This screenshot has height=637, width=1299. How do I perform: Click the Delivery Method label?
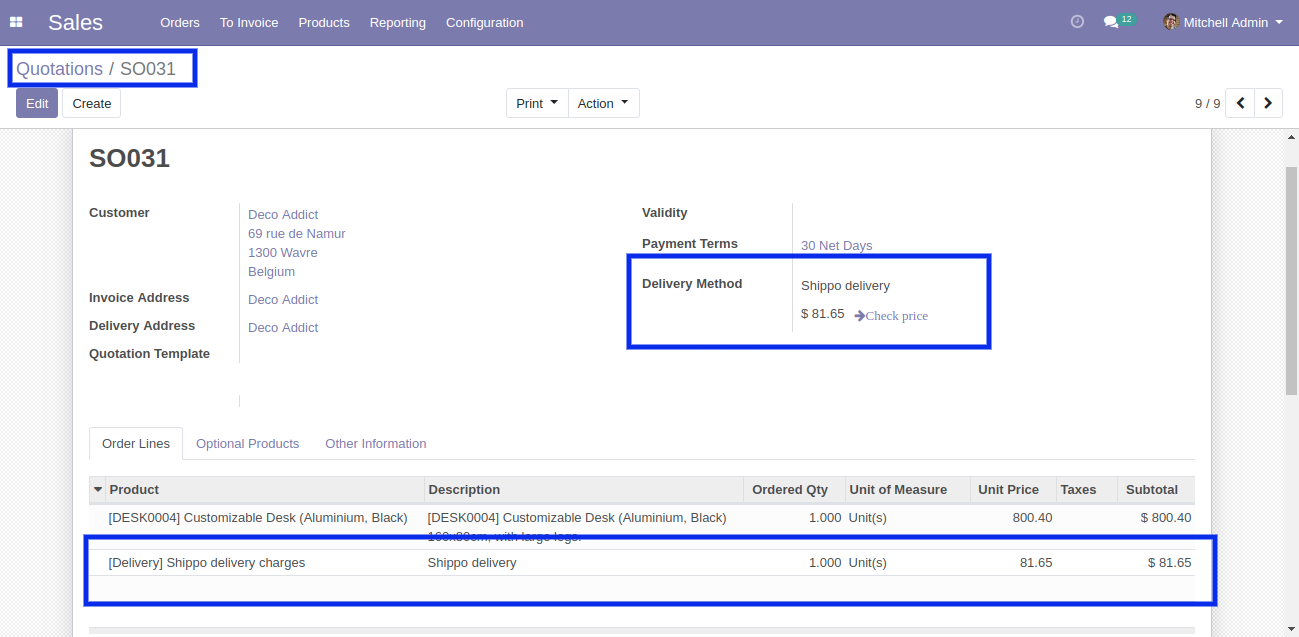point(692,284)
